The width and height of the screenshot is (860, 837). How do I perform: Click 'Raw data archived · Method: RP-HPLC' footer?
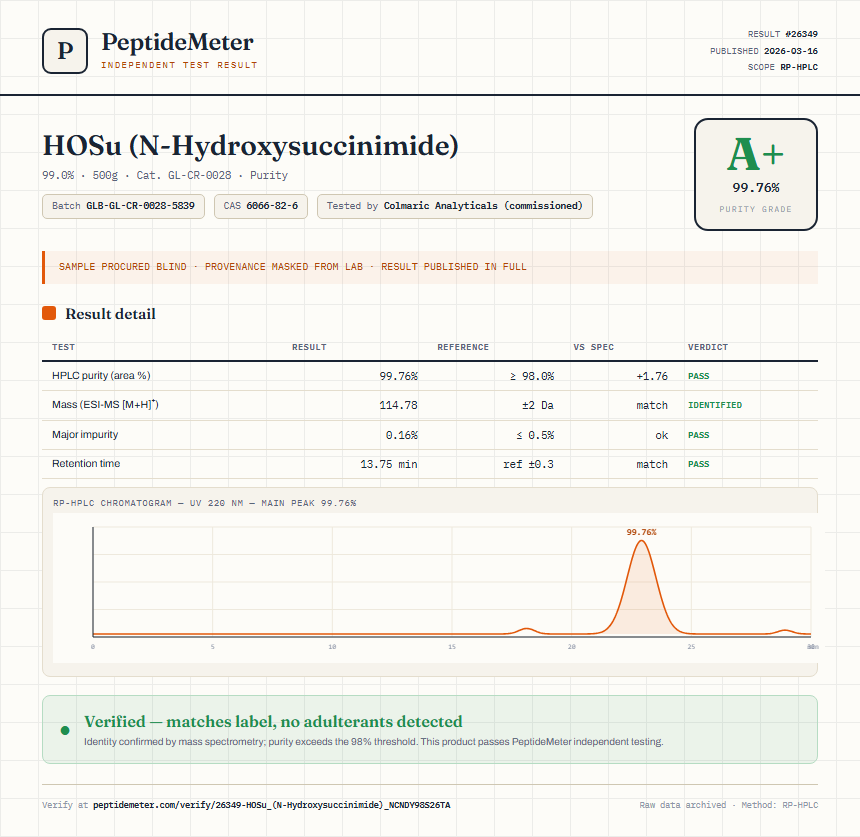[728, 805]
